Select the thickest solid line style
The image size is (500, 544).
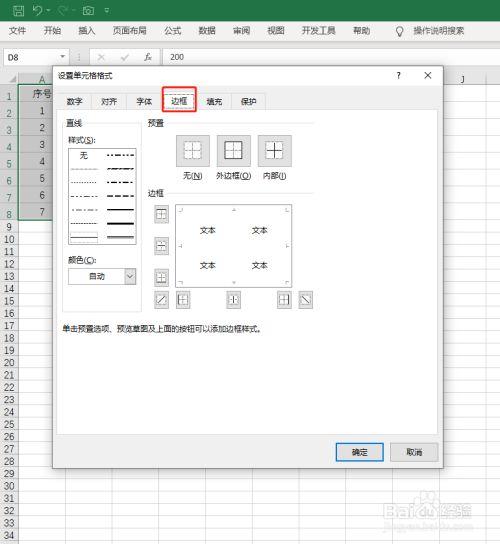pyautogui.click(x=120, y=224)
